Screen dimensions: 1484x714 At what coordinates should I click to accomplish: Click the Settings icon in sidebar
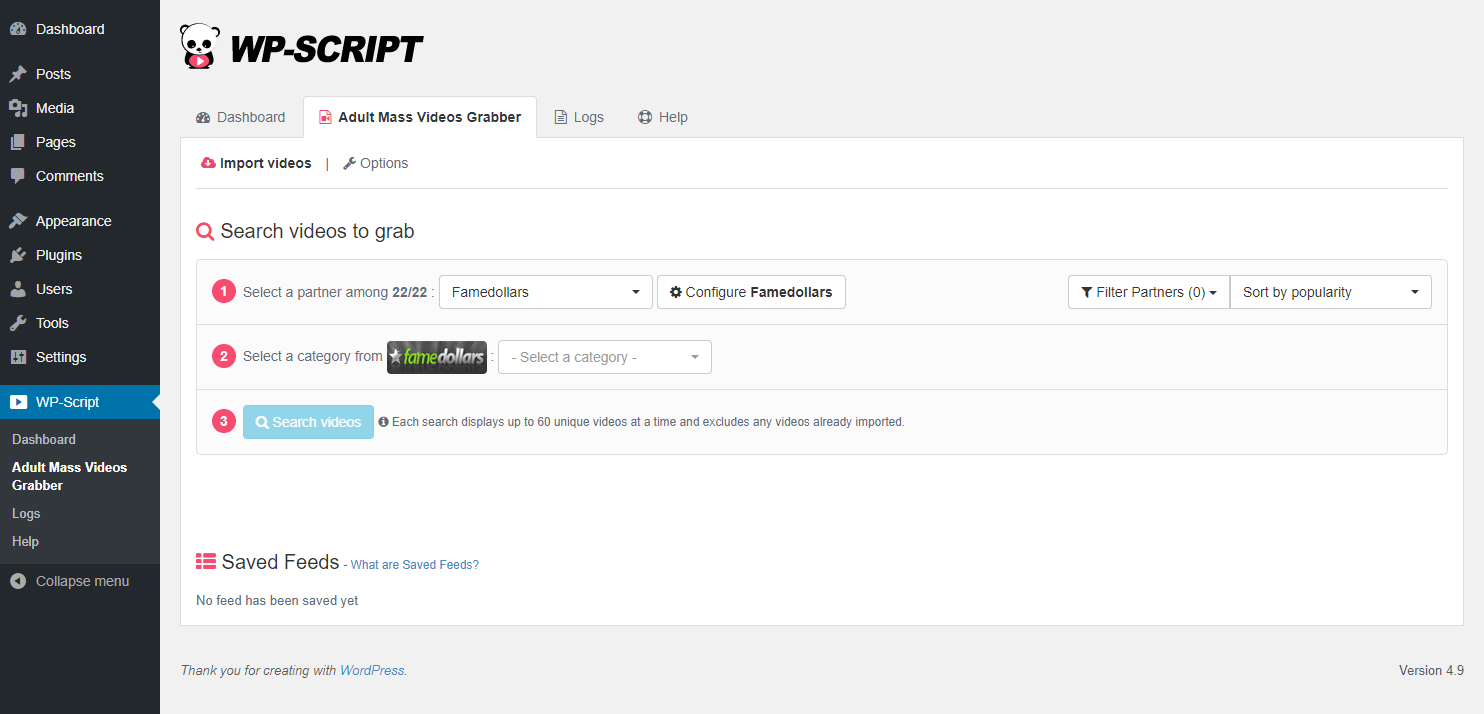pos(18,357)
